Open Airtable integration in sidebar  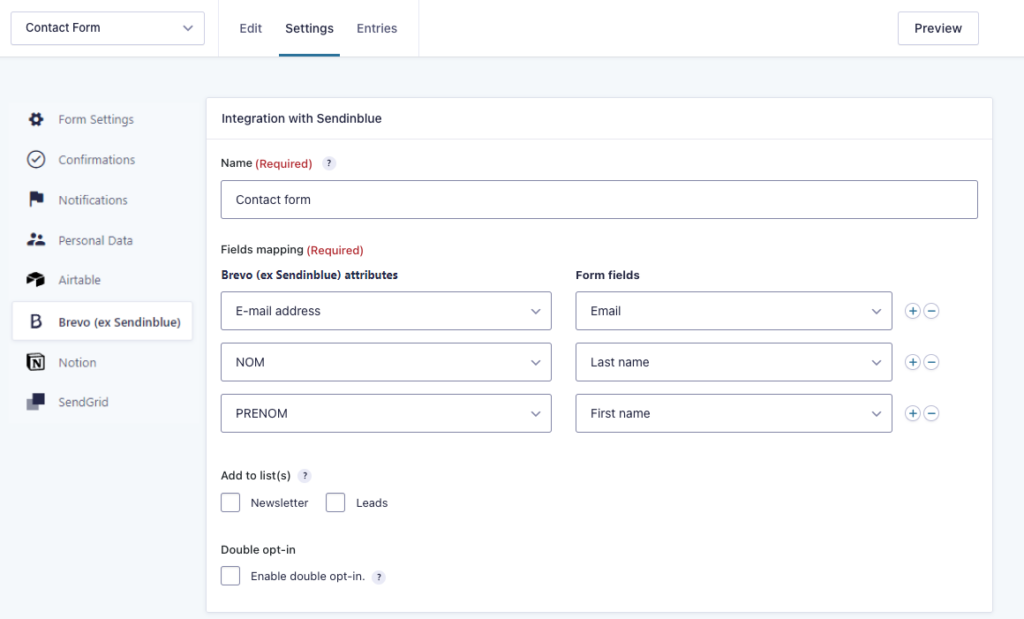click(80, 280)
